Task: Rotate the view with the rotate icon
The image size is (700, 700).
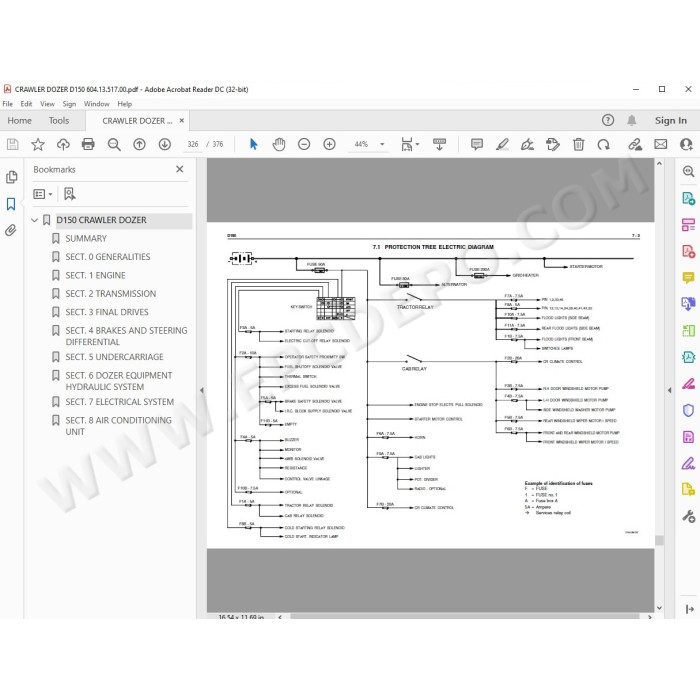Action: pos(604,144)
